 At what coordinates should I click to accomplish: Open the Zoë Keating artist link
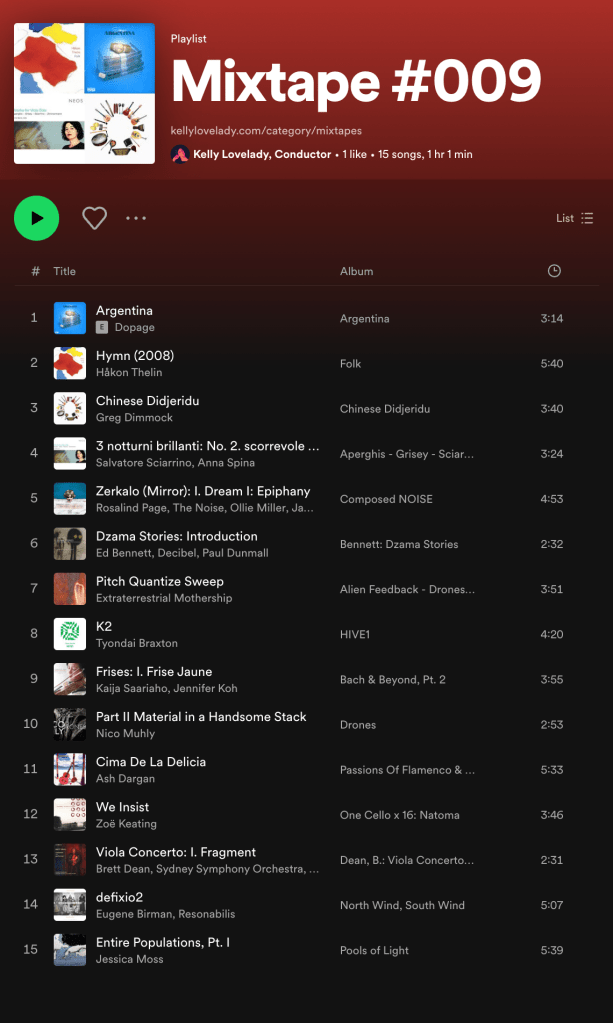(126, 824)
